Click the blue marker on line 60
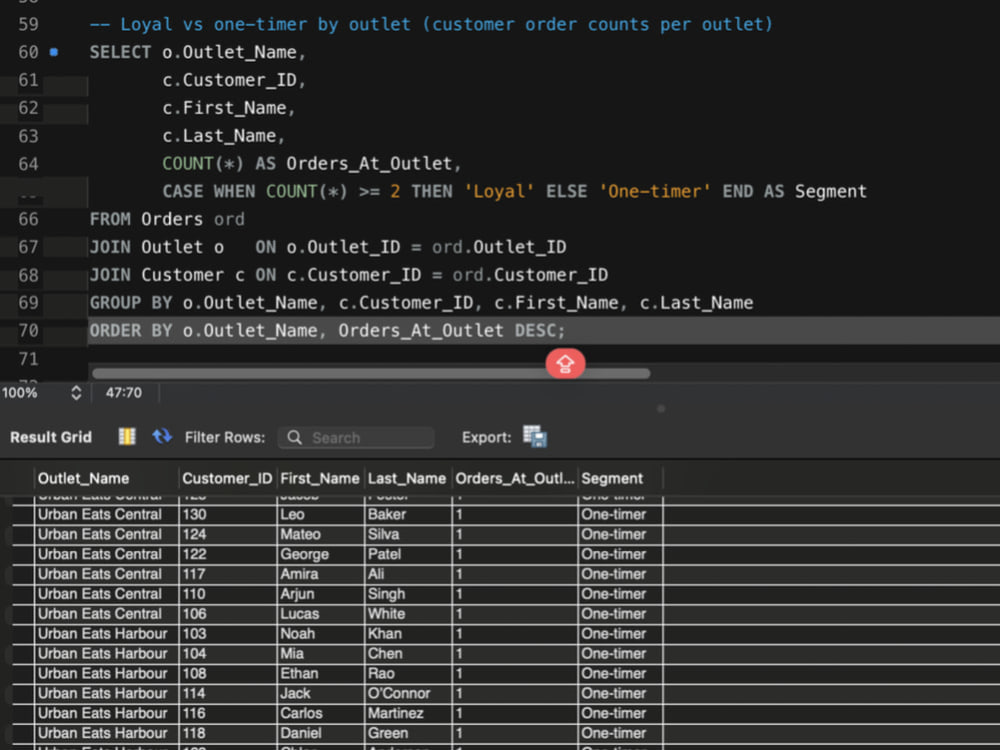Image resolution: width=1000 pixels, height=750 pixels. tap(54, 52)
